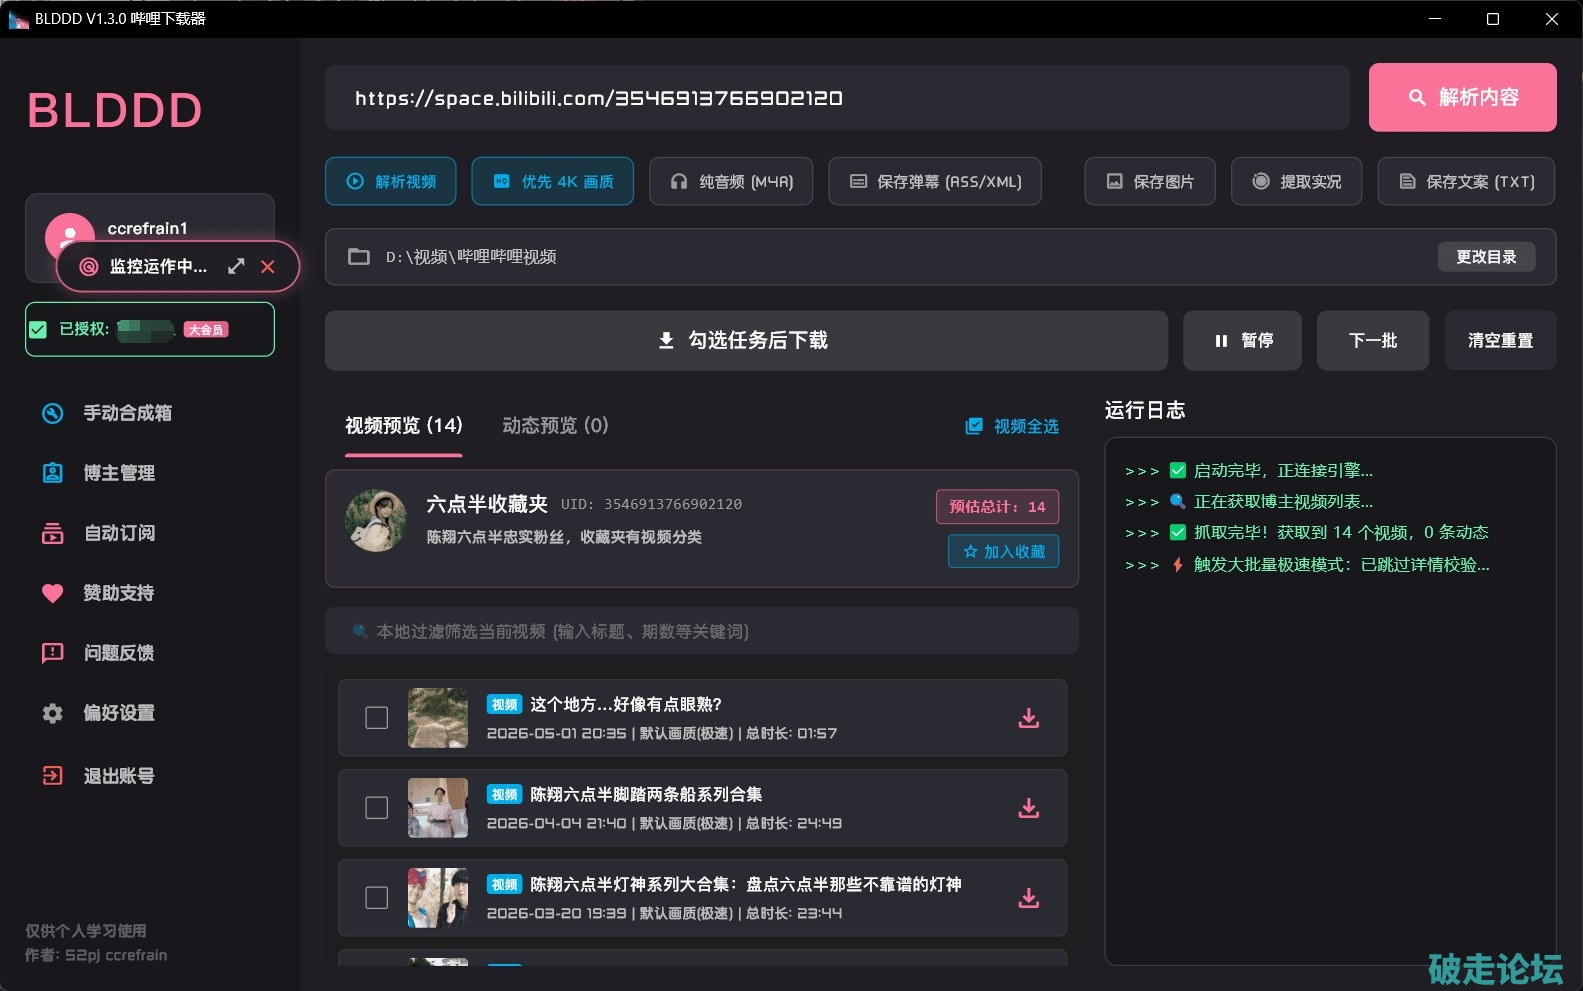This screenshot has width=1583, height=991.
Task: Open 问题反馈 in the sidebar
Action: [x=119, y=653]
